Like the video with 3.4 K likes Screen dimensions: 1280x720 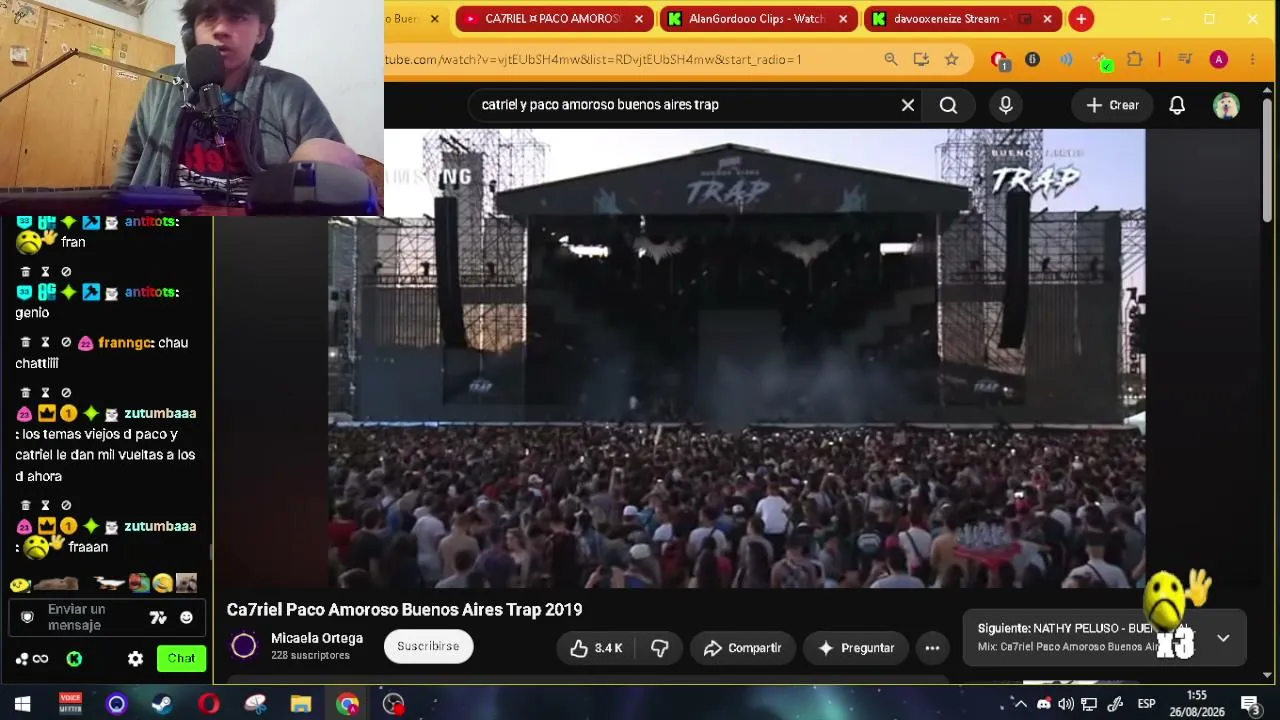[596, 648]
